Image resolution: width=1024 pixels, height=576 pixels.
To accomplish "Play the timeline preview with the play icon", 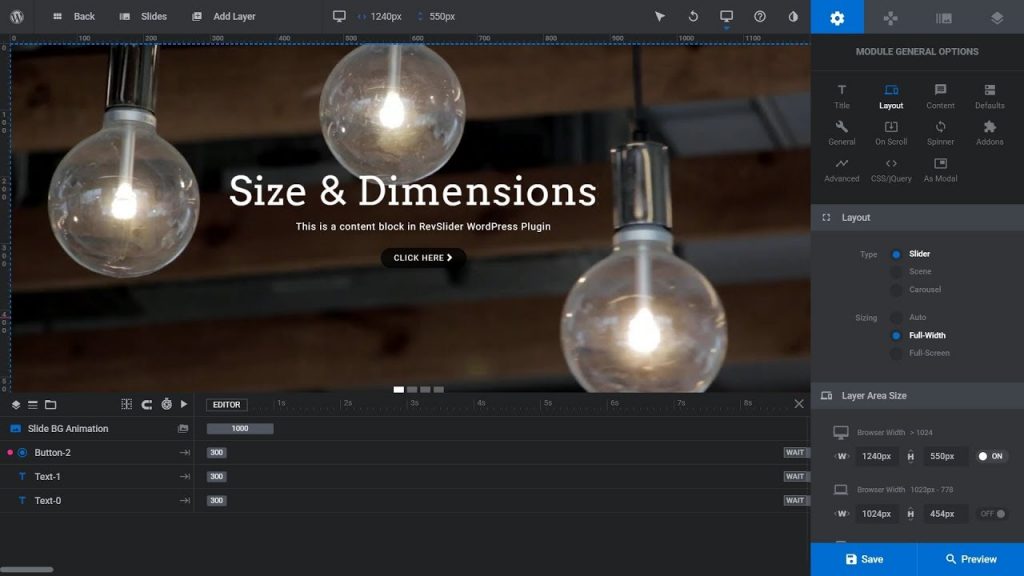I will tap(184, 405).
